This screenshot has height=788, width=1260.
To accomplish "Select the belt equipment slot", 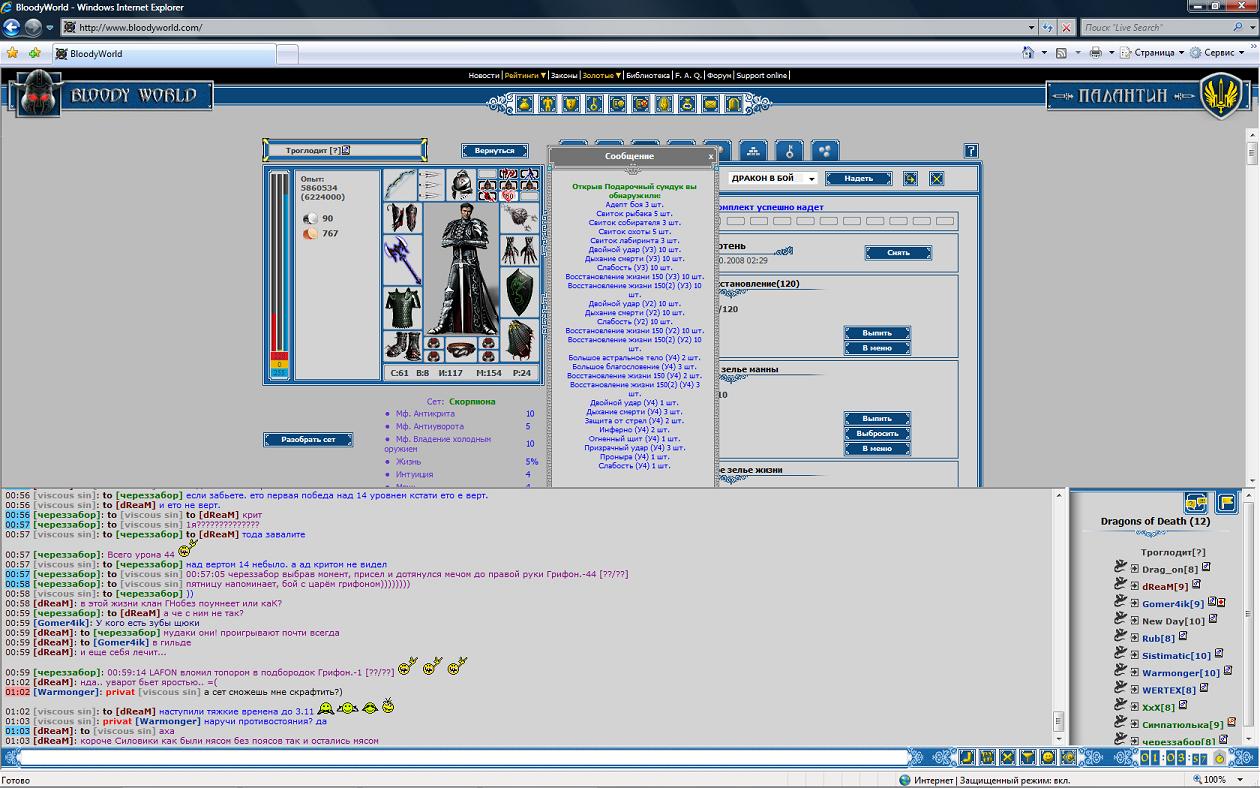I will point(460,348).
